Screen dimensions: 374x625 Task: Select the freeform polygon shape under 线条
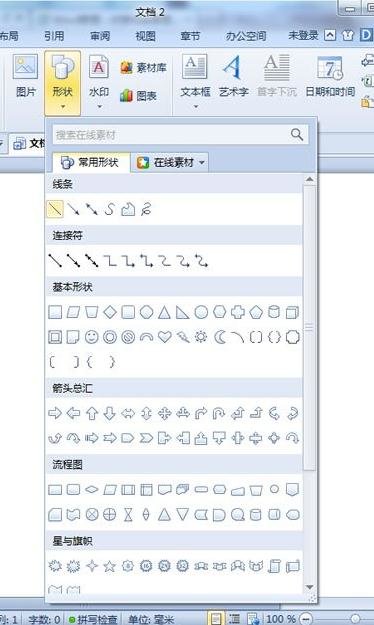[128, 209]
